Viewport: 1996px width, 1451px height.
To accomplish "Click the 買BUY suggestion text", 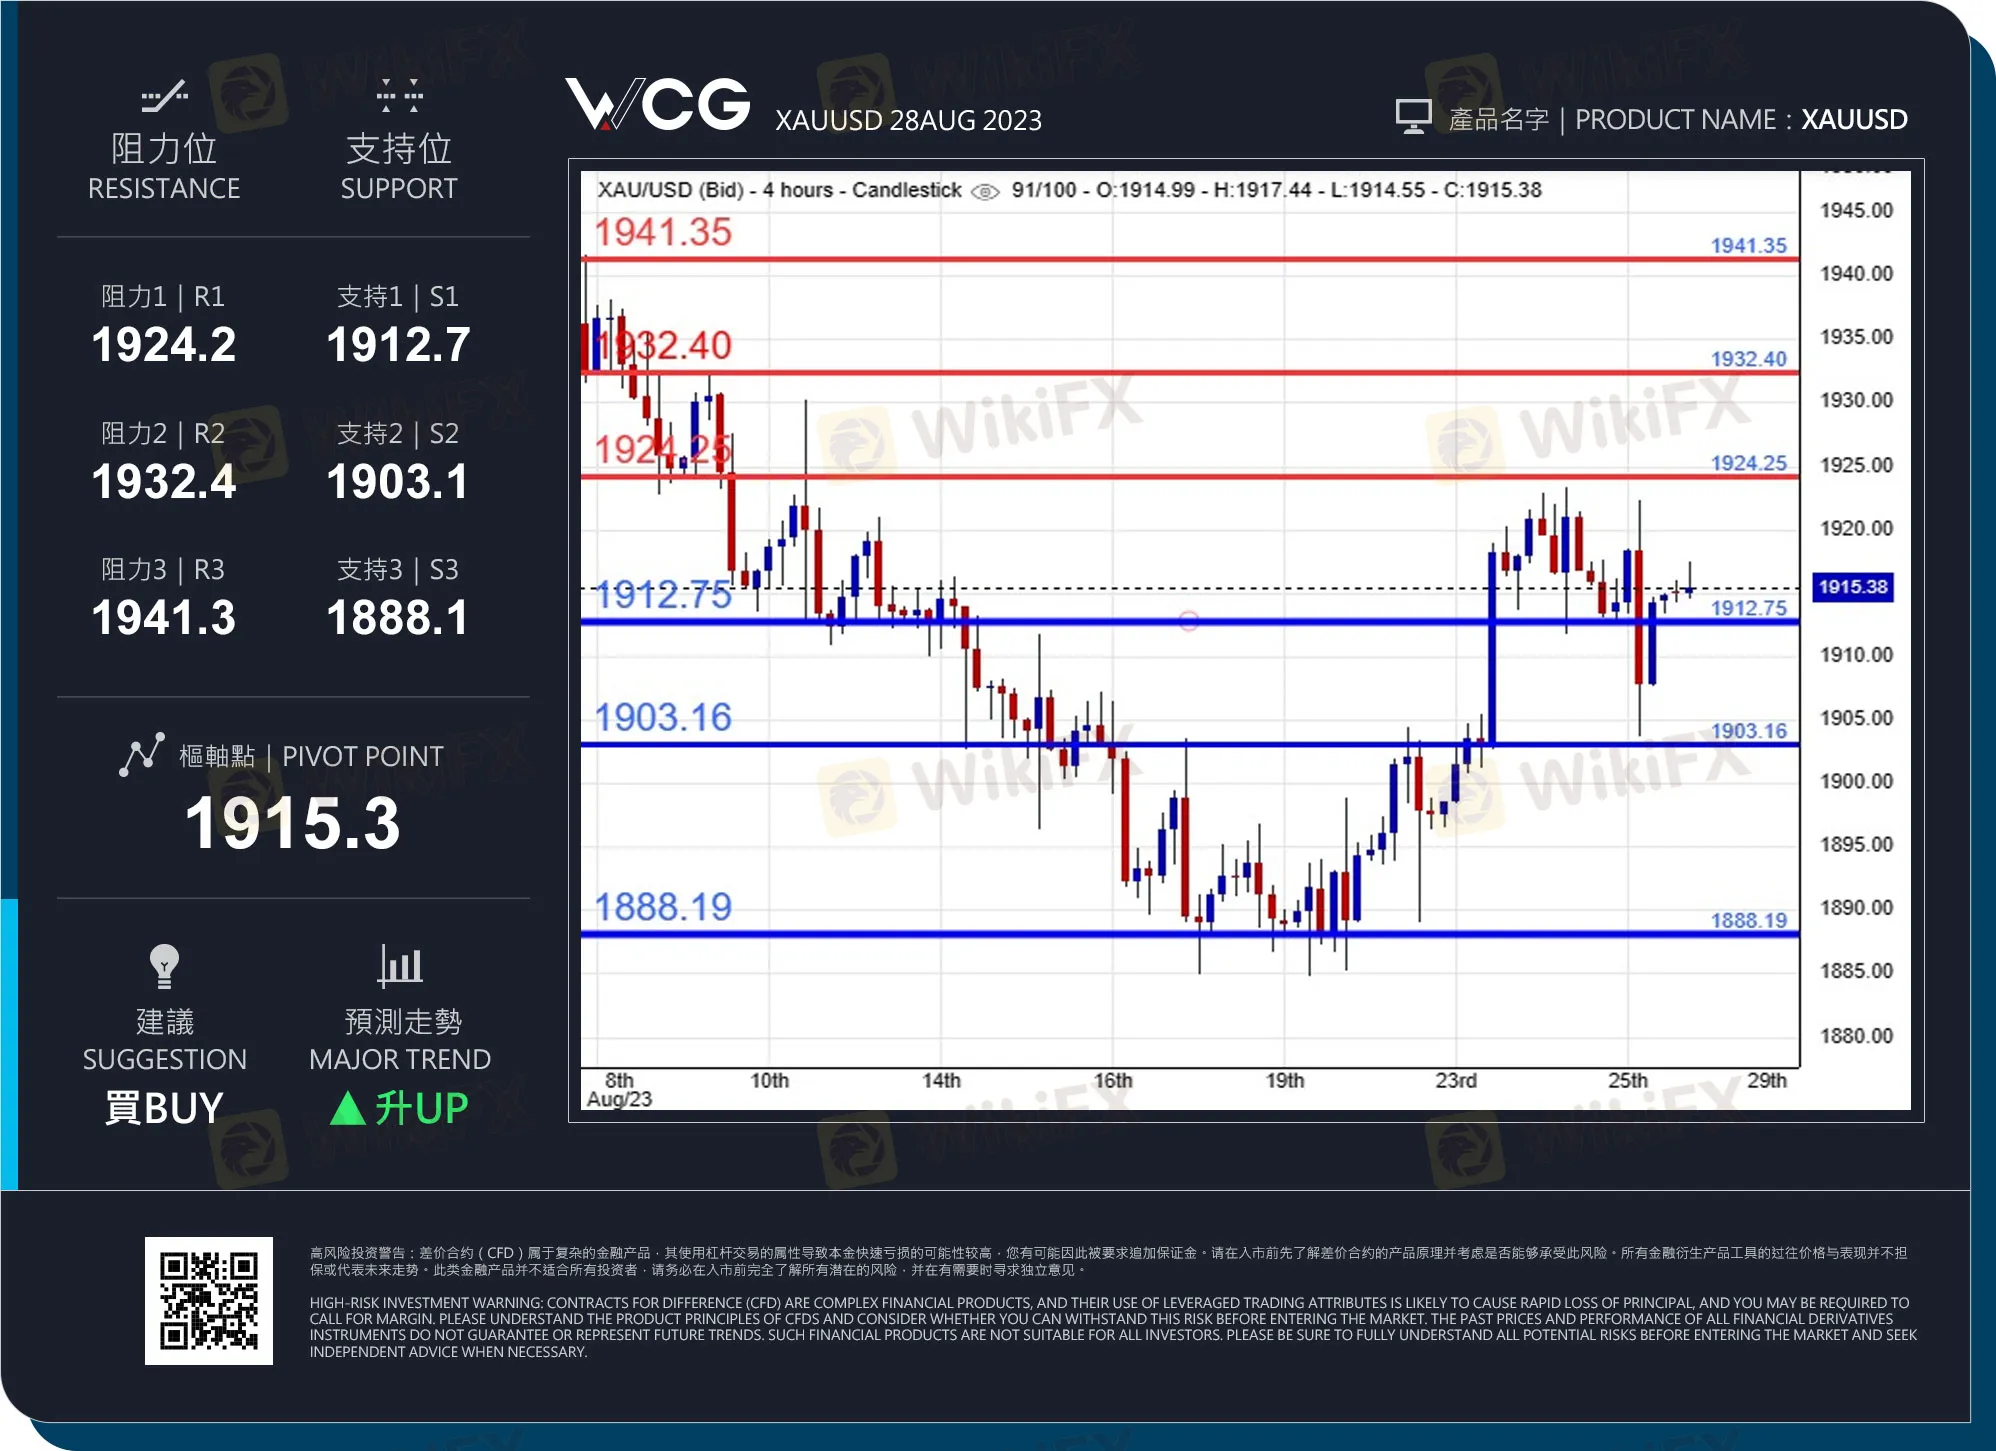I will click(x=164, y=1108).
